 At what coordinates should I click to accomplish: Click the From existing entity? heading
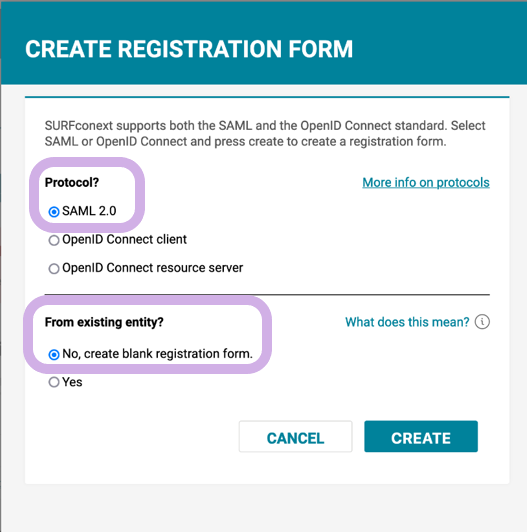click(104, 322)
